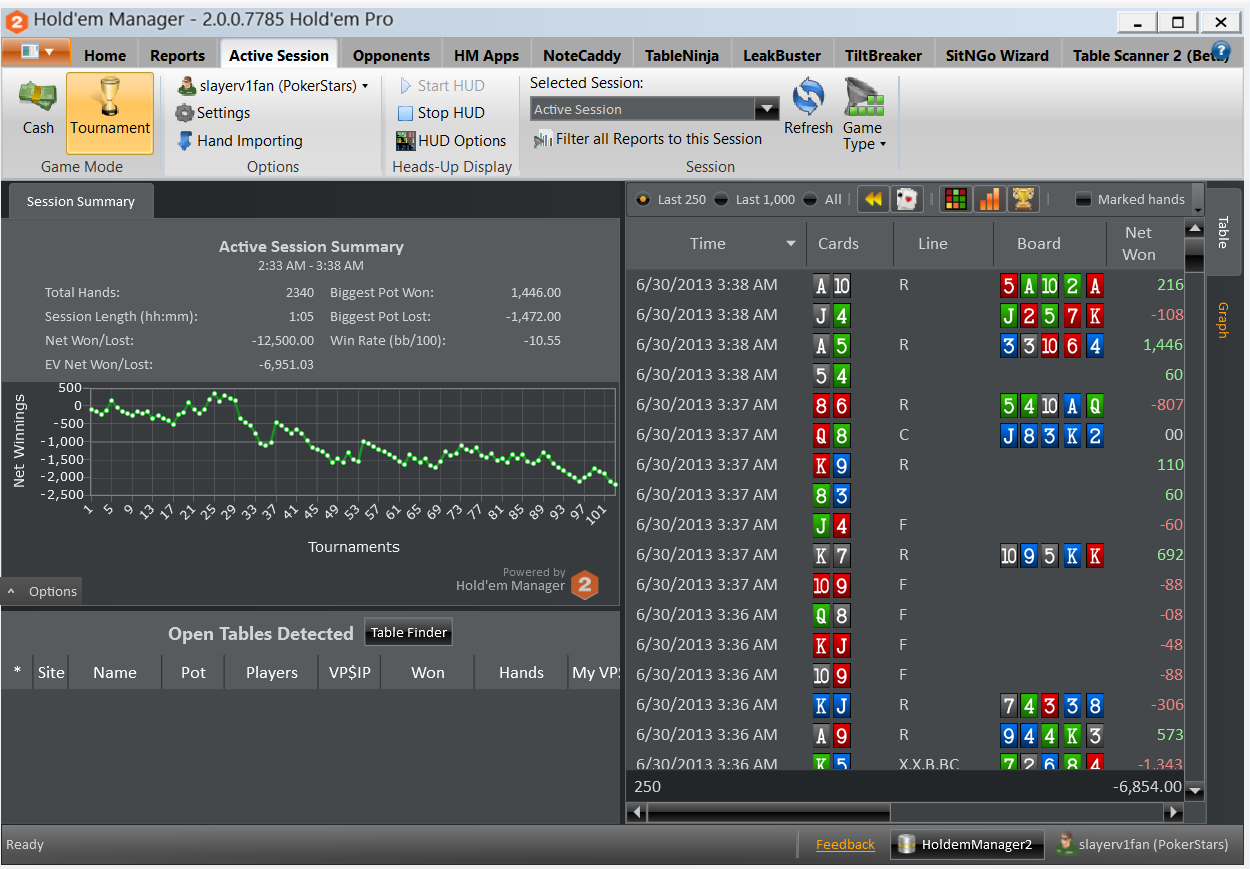Click the hand list horizontal scrollbar thumb

coord(768,813)
